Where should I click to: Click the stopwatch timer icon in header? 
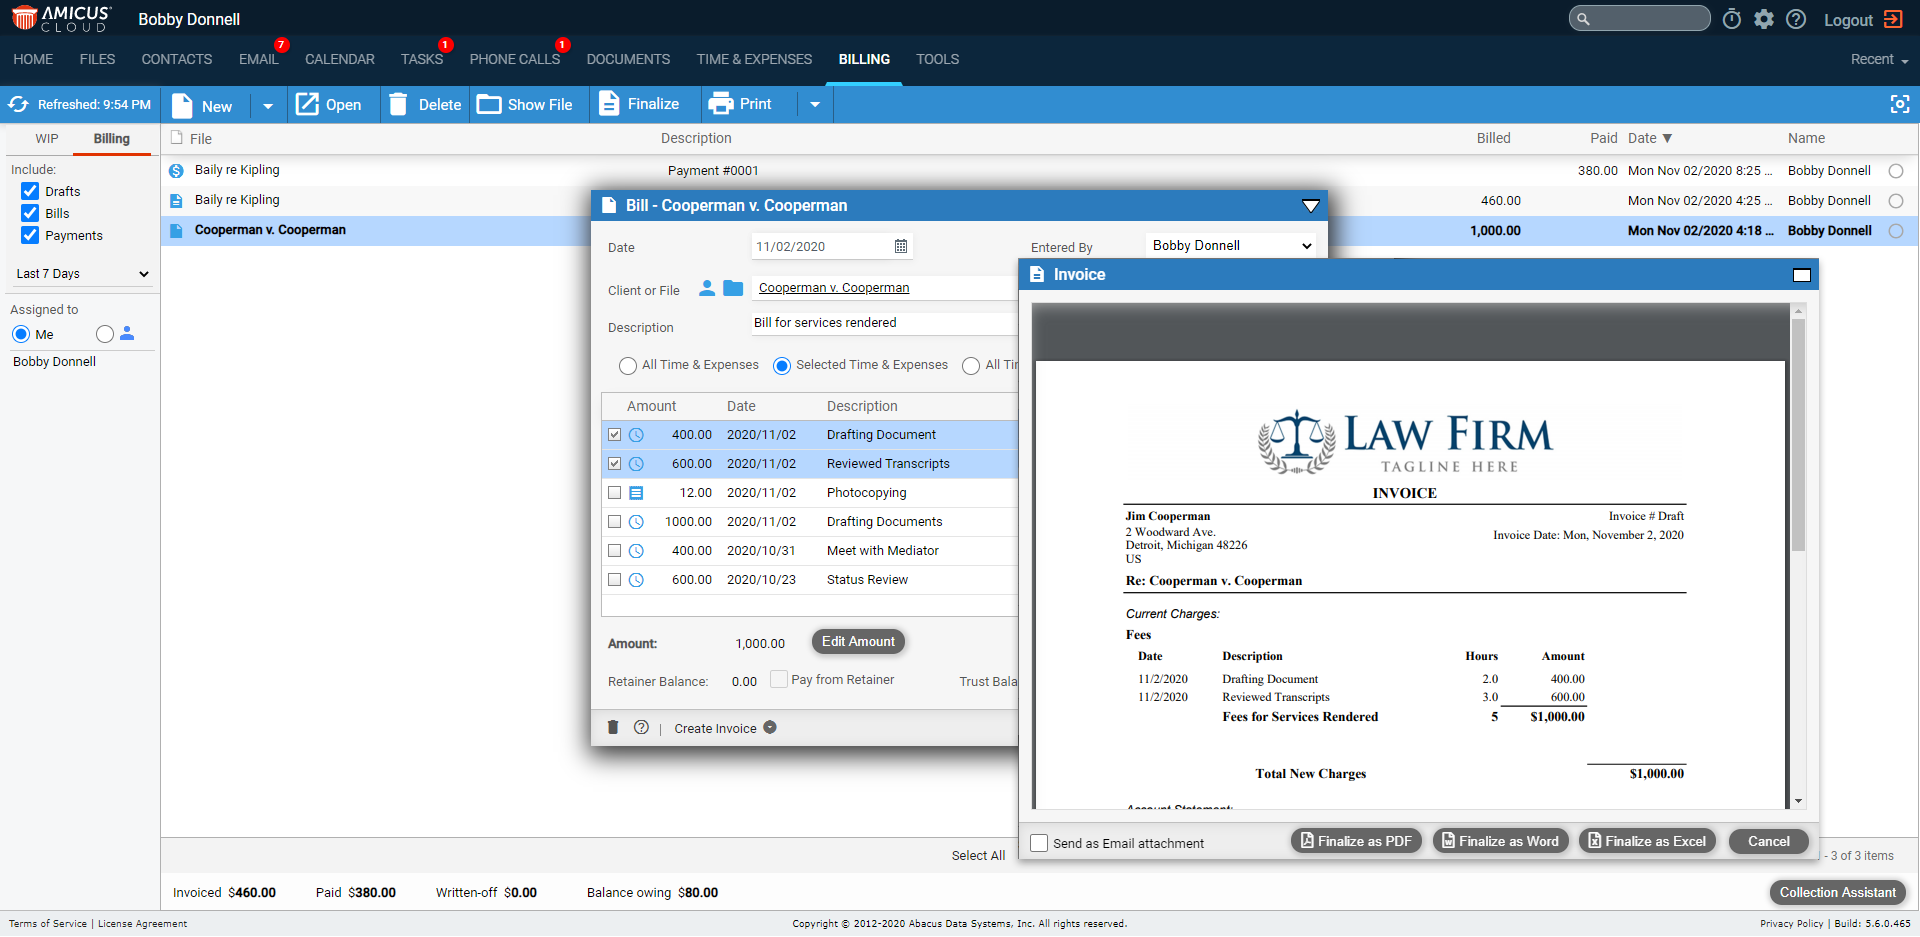[x=1732, y=19]
